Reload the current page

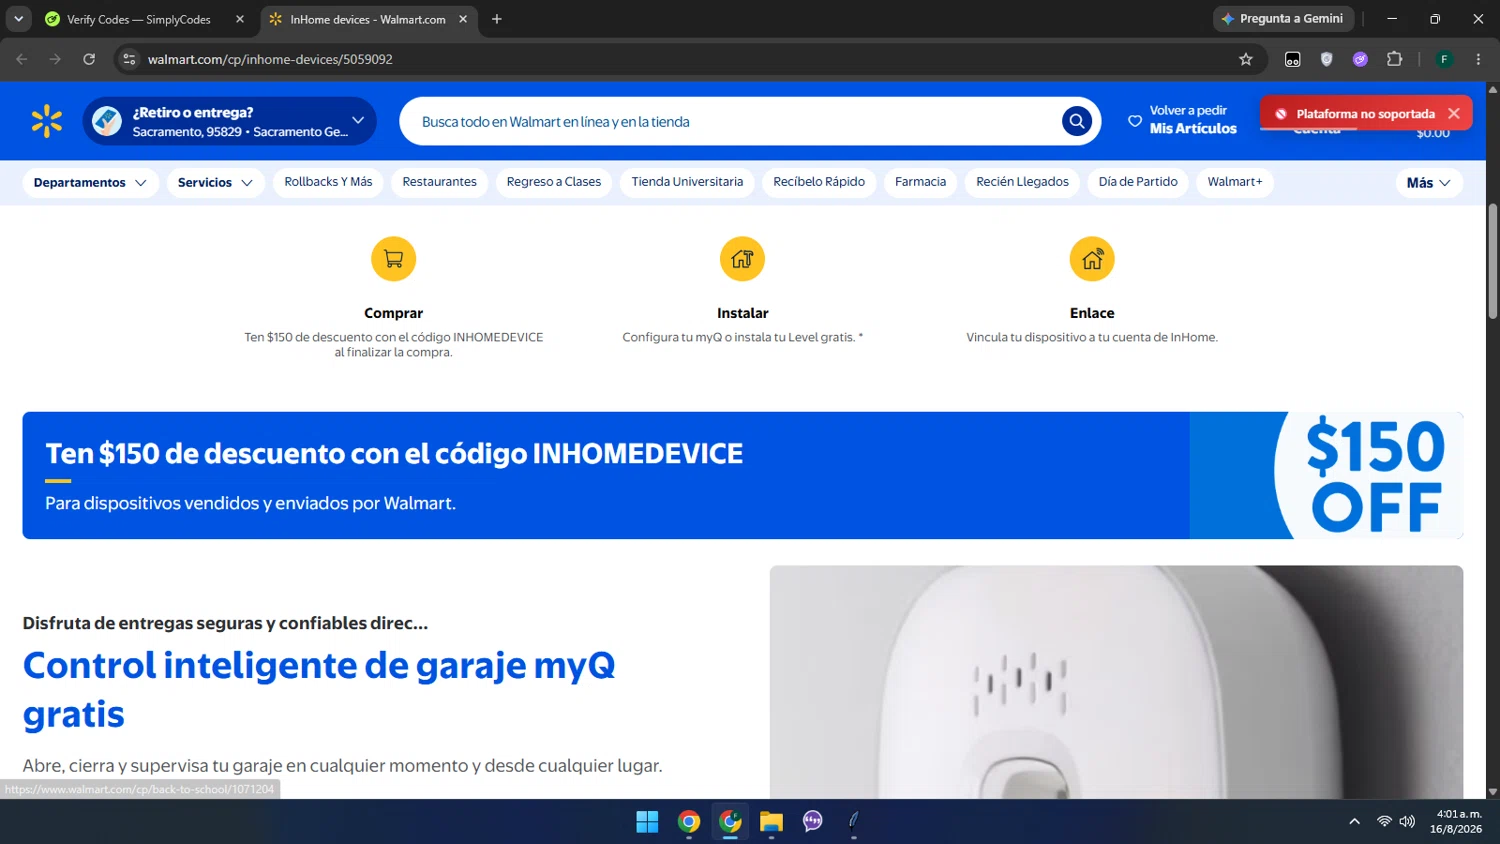coord(89,59)
